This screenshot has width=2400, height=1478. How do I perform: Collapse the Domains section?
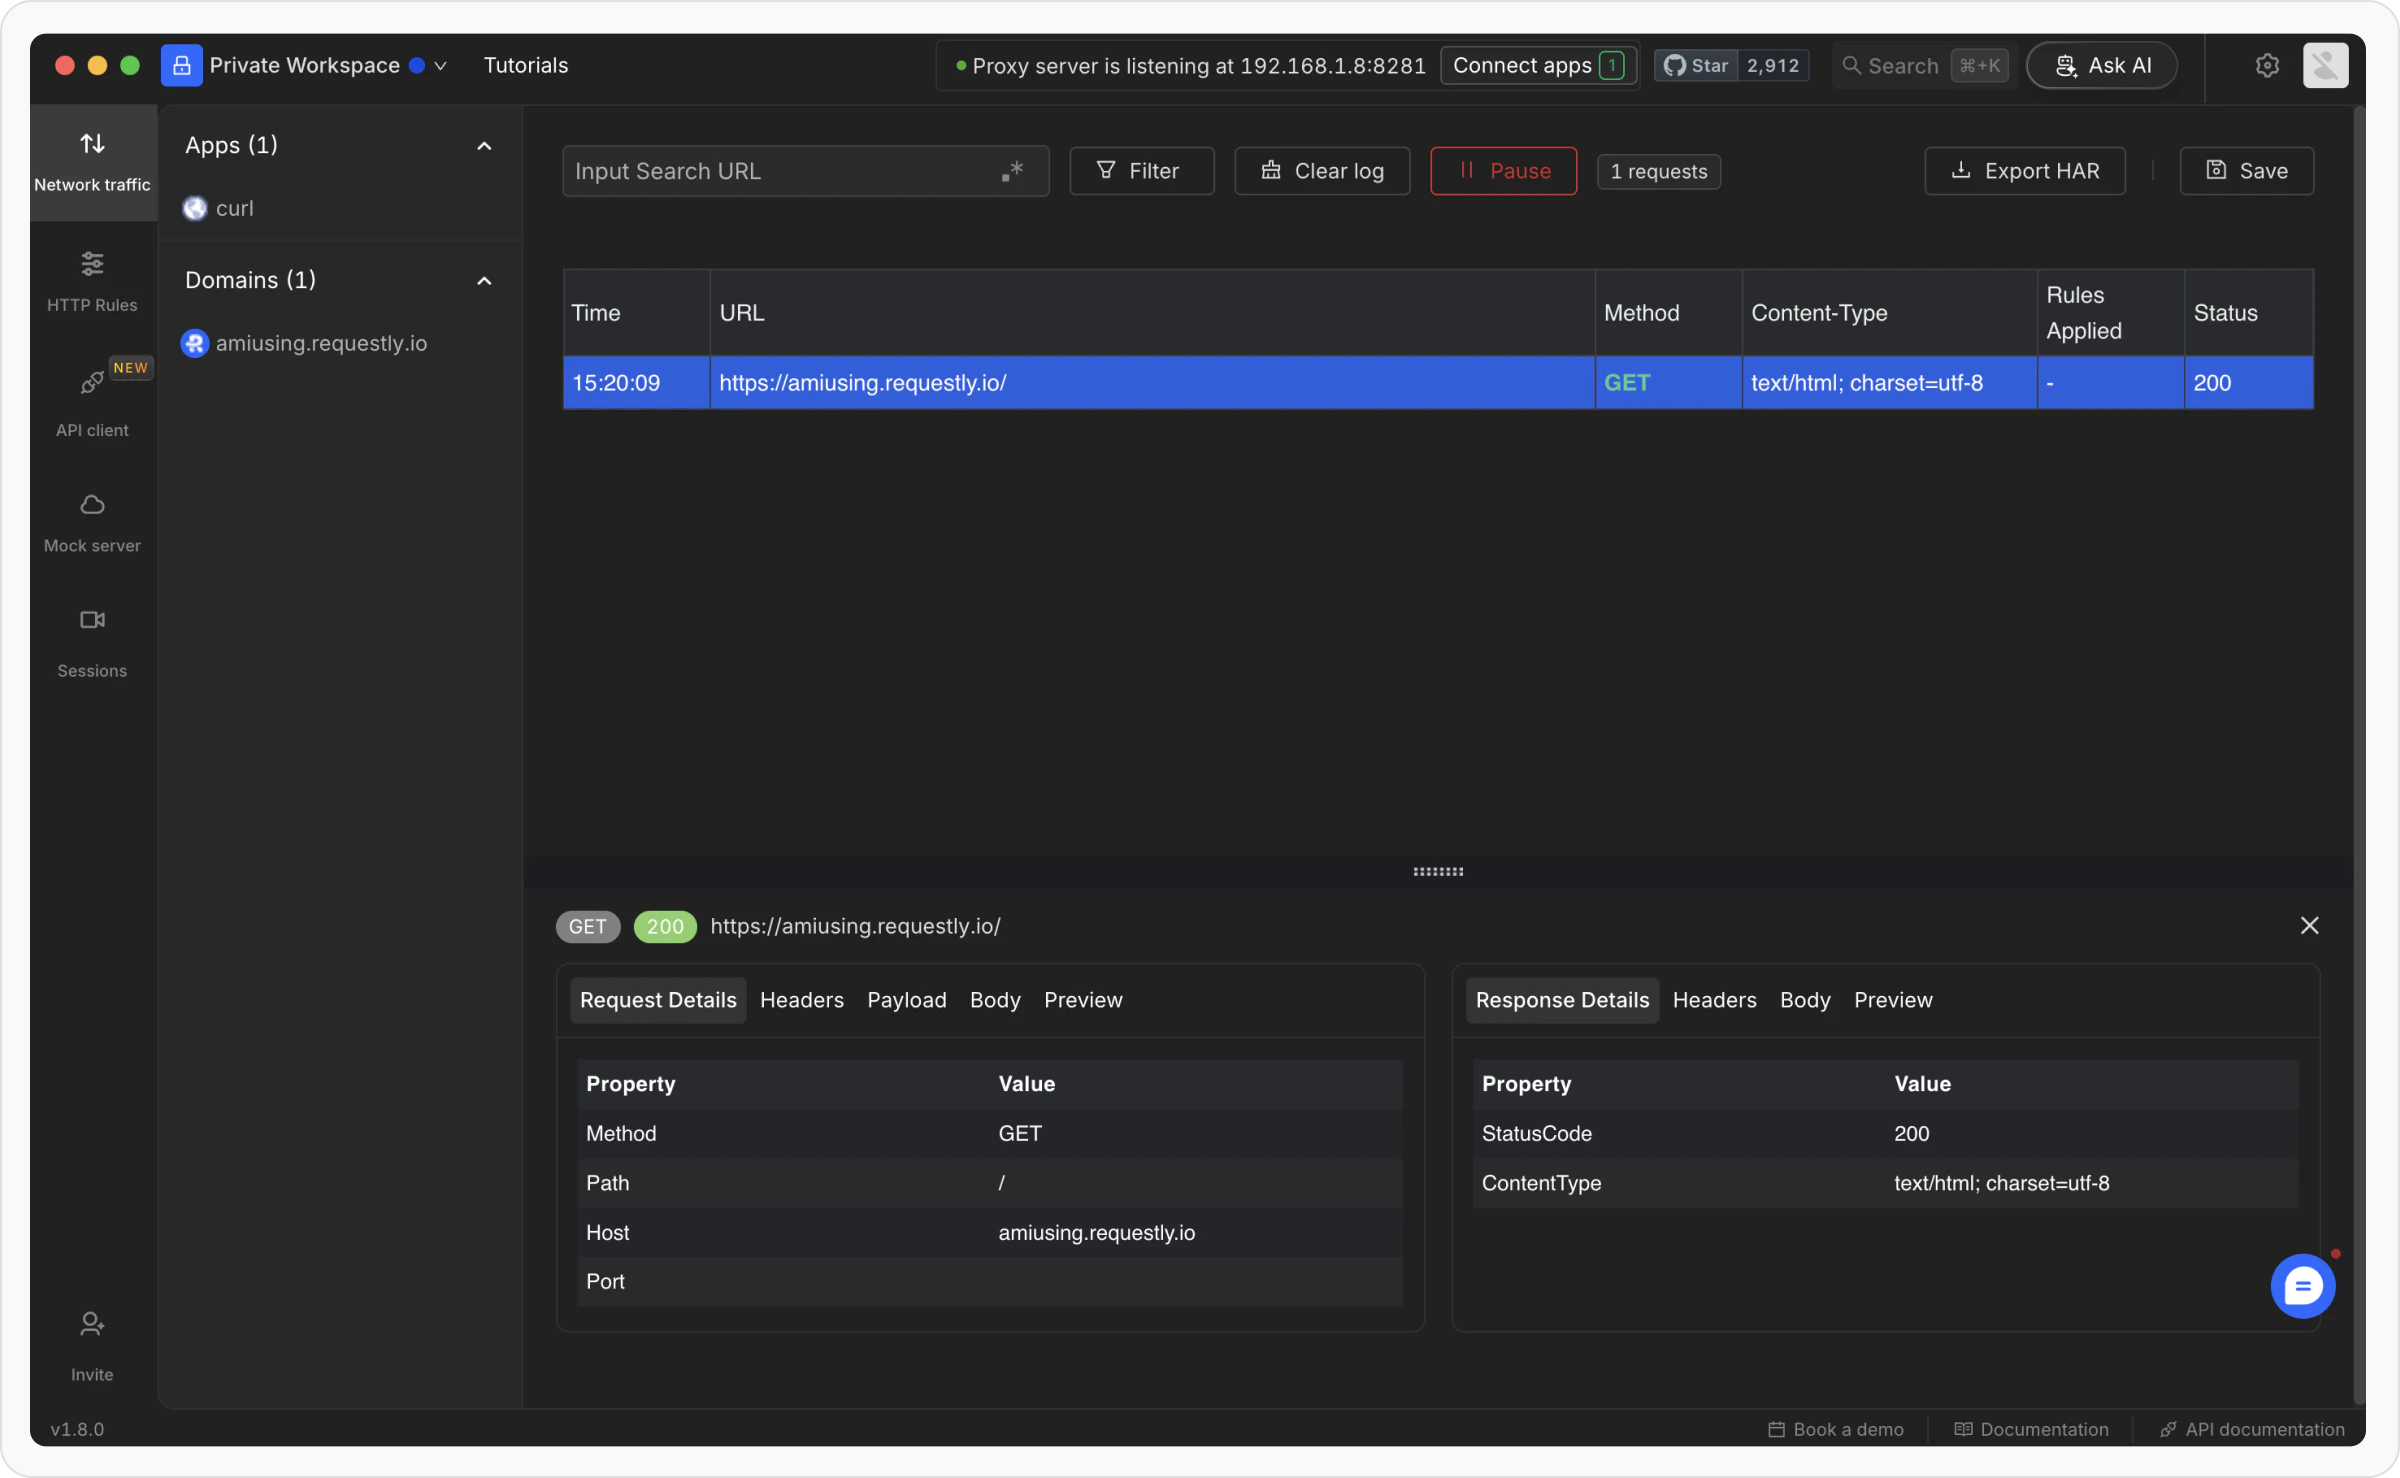pyautogui.click(x=484, y=281)
